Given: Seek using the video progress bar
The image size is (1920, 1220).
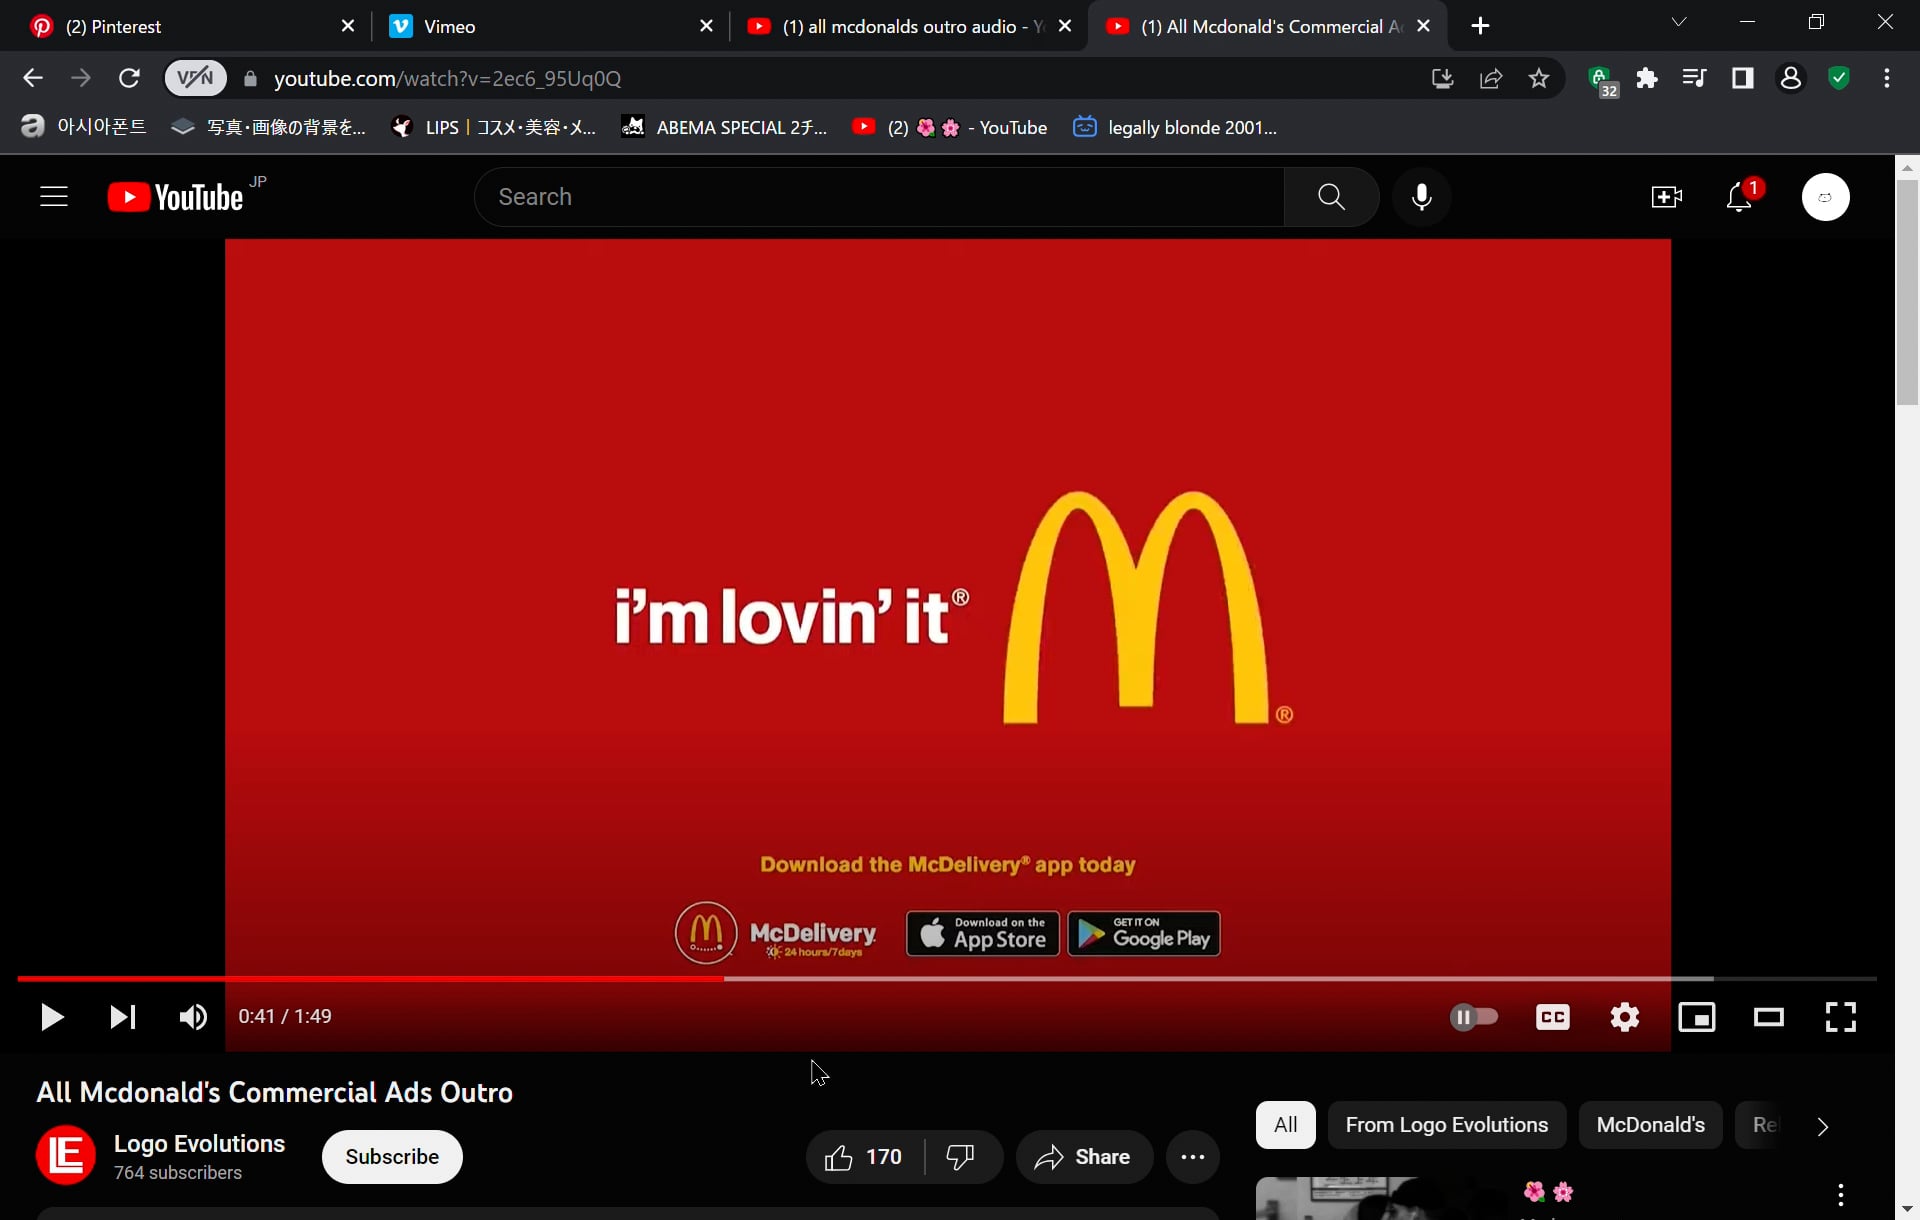Looking at the screenshot, I should pyautogui.click(x=950, y=978).
